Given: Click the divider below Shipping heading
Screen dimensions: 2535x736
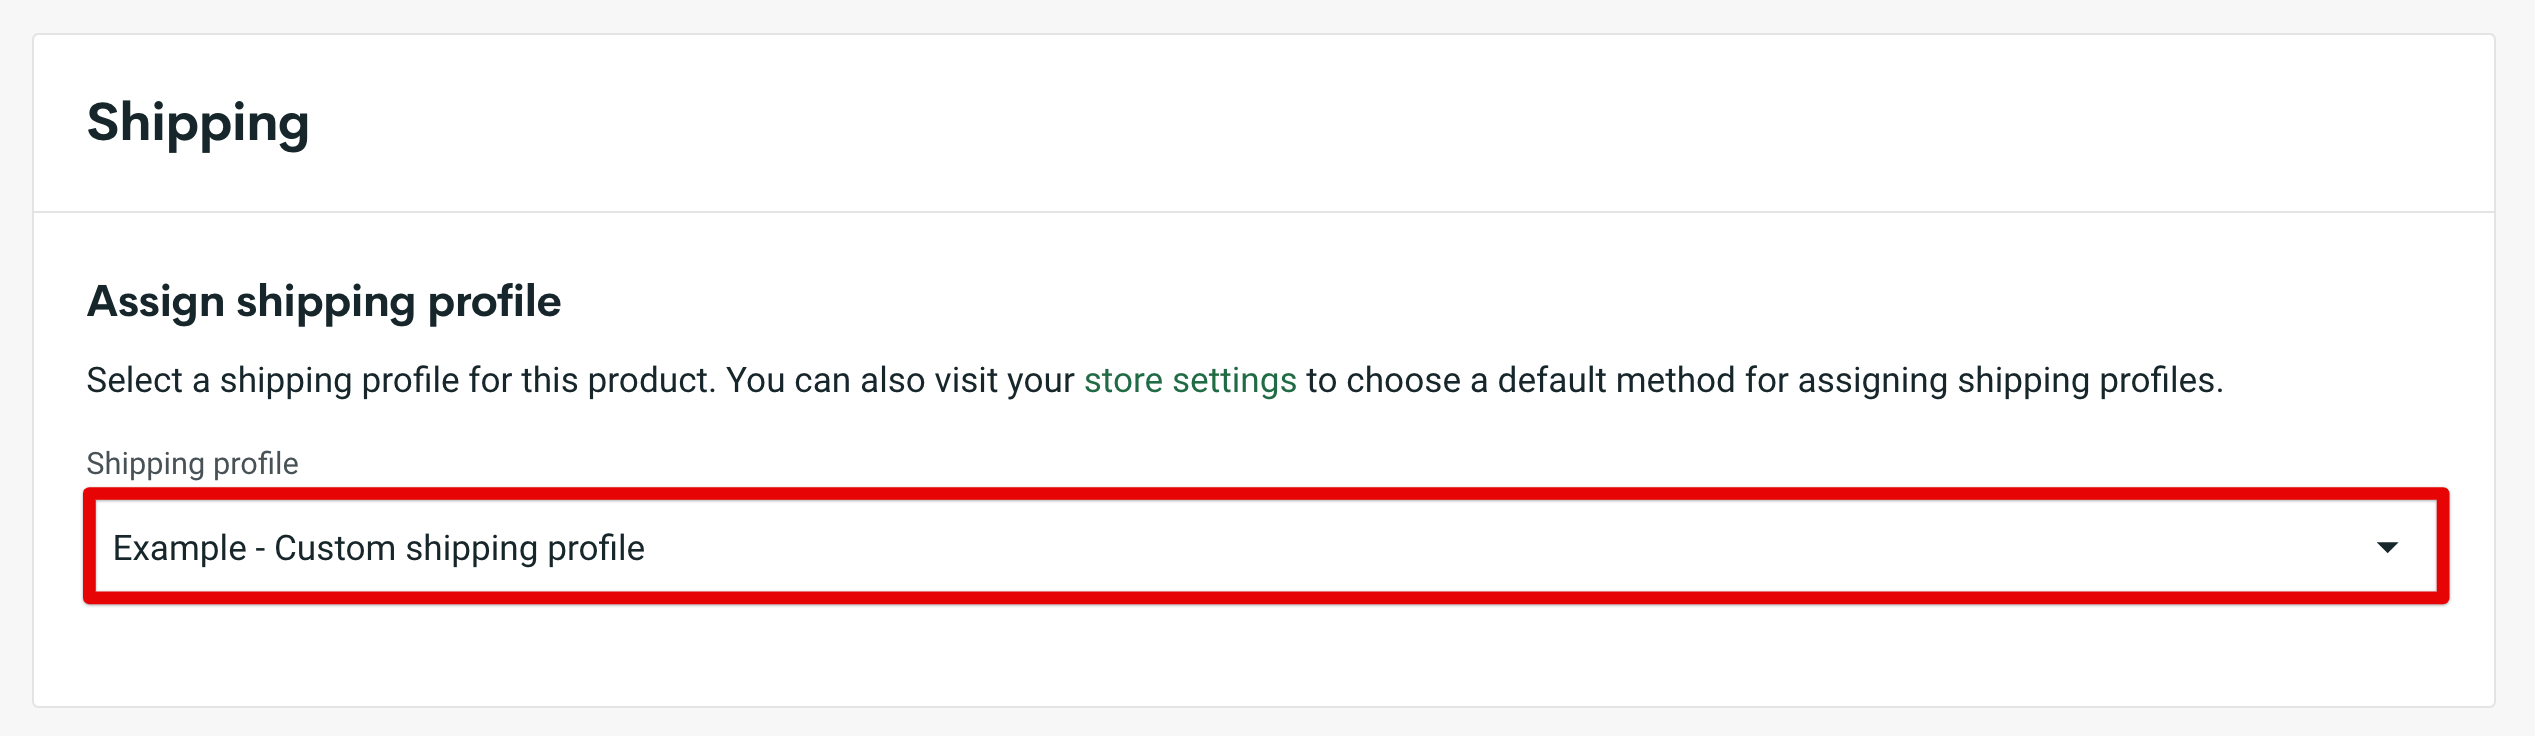Looking at the screenshot, I should click(x=1267, y=211).
